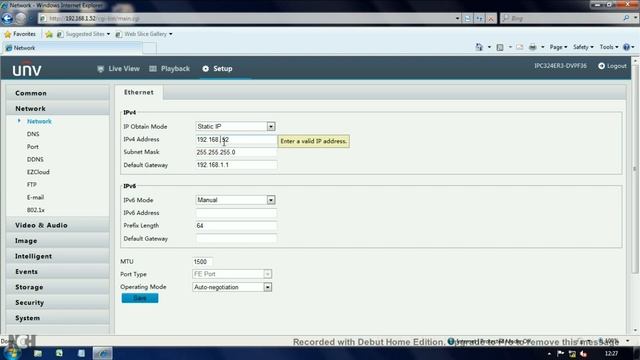Open the Safety menu

point(583,47)
